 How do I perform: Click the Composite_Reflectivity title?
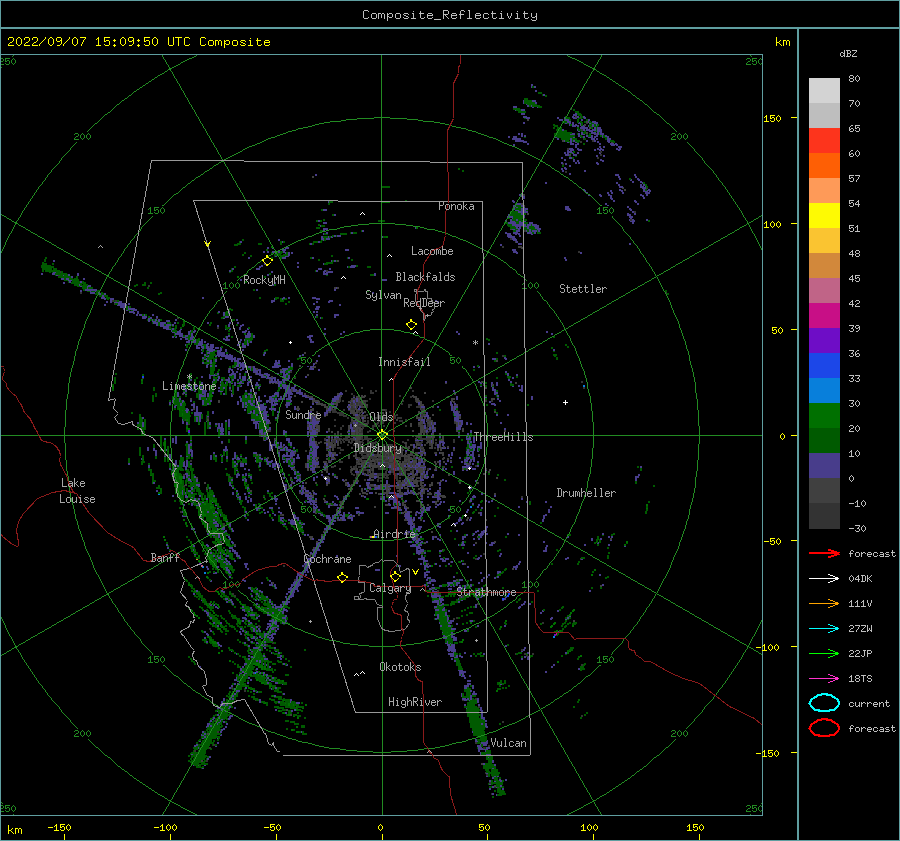coord(450,15)
